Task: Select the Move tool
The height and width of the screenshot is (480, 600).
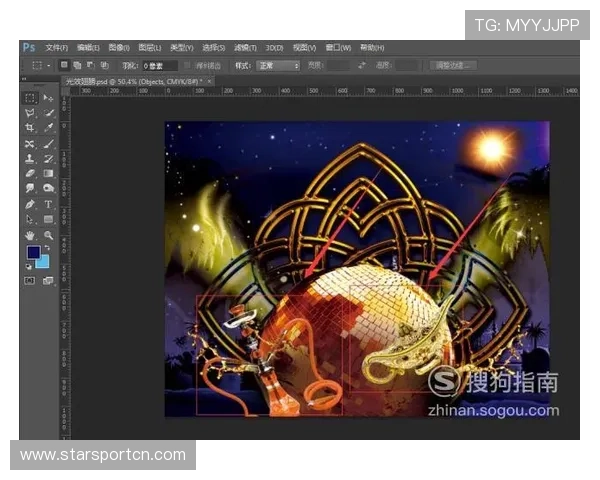Action: 48,98
